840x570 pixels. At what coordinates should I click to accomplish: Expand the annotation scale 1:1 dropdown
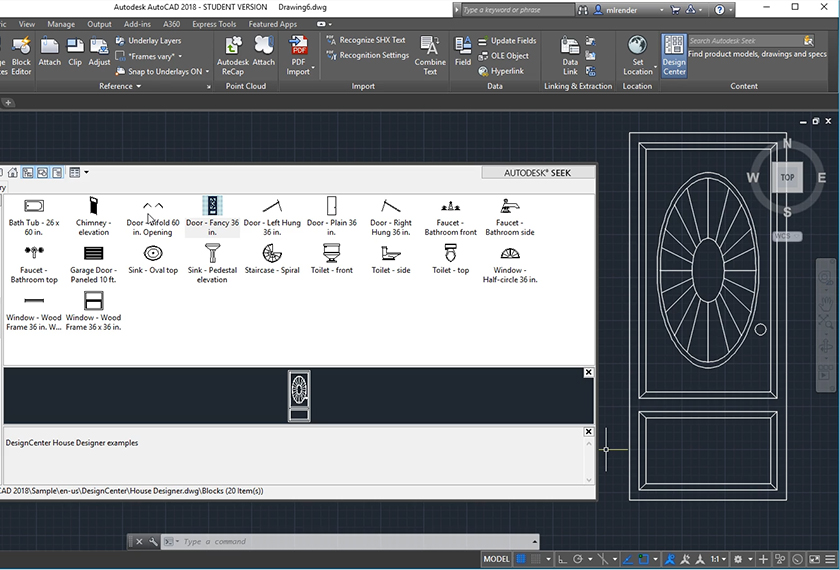718,559
